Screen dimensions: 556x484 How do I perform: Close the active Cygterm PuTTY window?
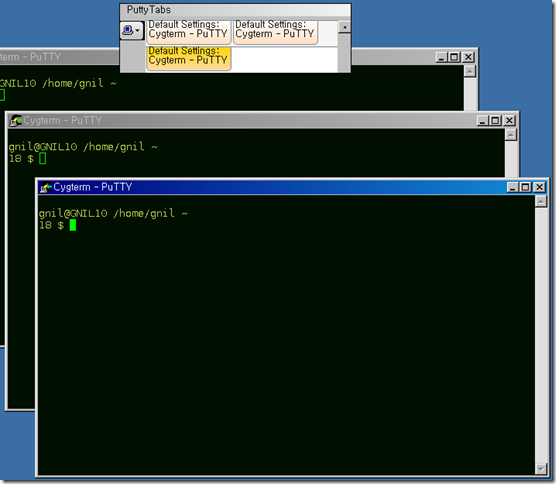pyautogui.click(x=539, y=187)
